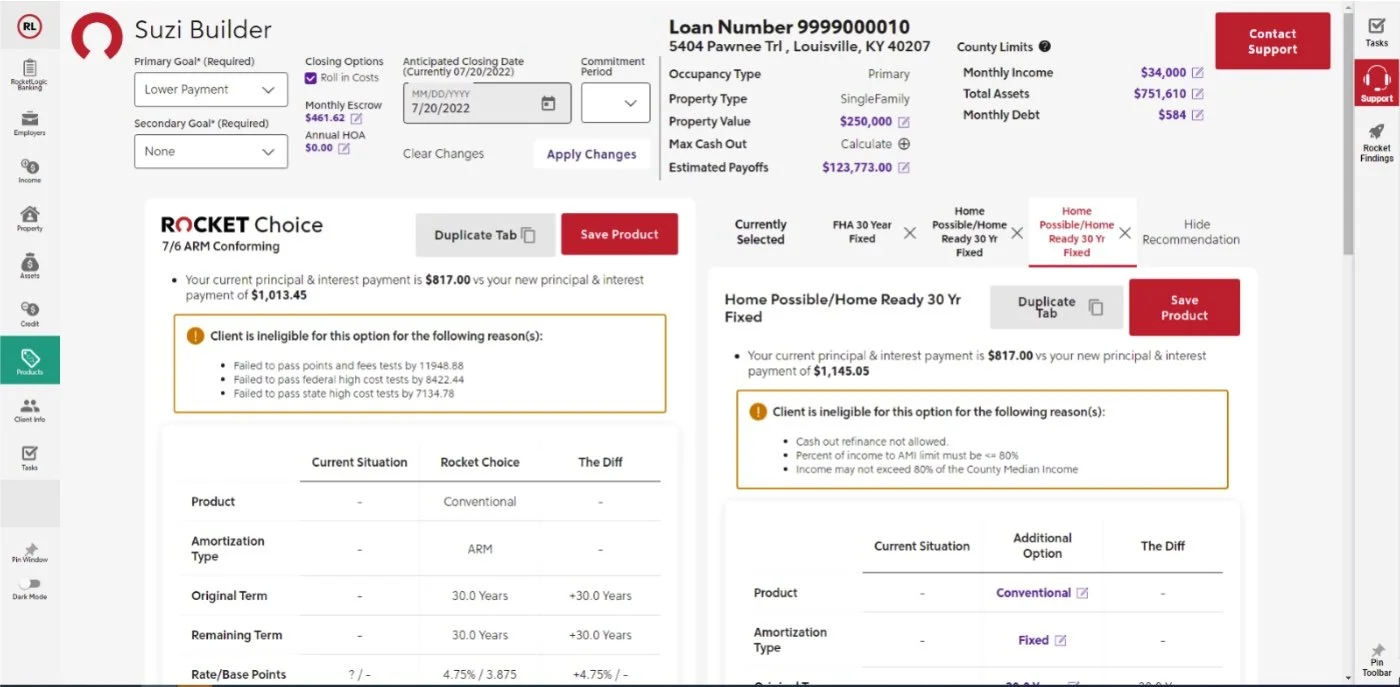Edit the Annual HOA amount
1400x687 pixels.
point(344,148)
